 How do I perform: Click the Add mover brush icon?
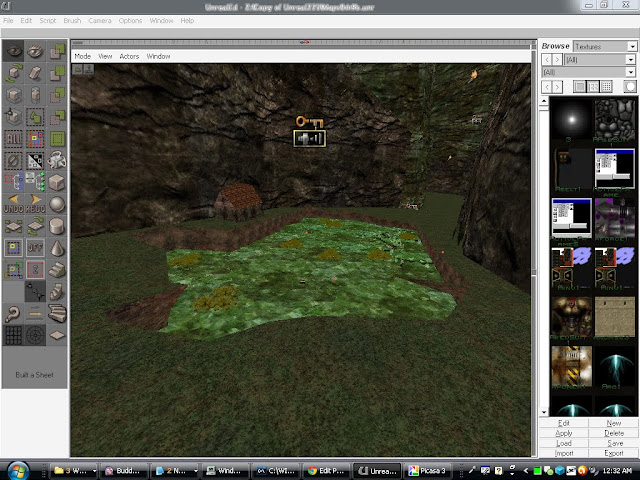tap(57, 161)
